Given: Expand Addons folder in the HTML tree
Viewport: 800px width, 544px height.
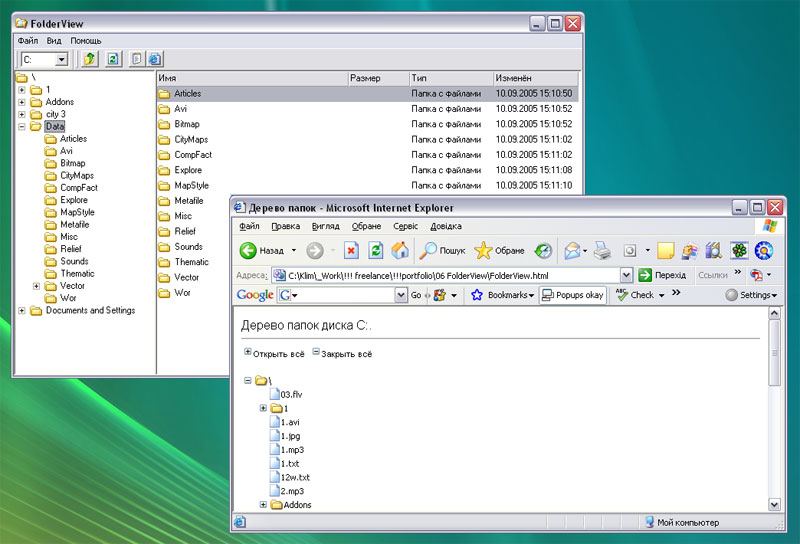Looking at the screenshot, I should pos(263,505).
